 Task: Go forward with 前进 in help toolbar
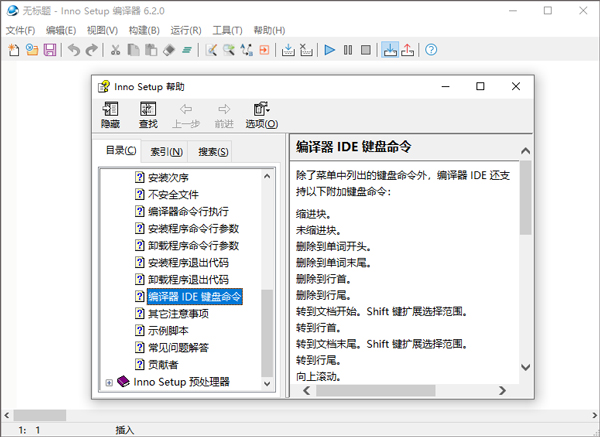tap(224, 115)
